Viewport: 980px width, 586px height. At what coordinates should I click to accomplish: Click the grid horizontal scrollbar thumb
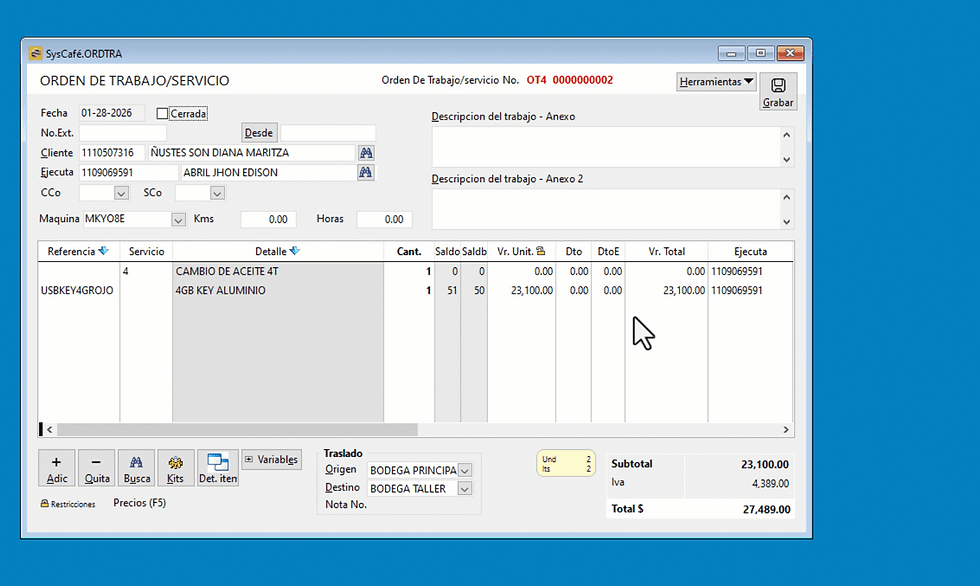click(237, 430)
